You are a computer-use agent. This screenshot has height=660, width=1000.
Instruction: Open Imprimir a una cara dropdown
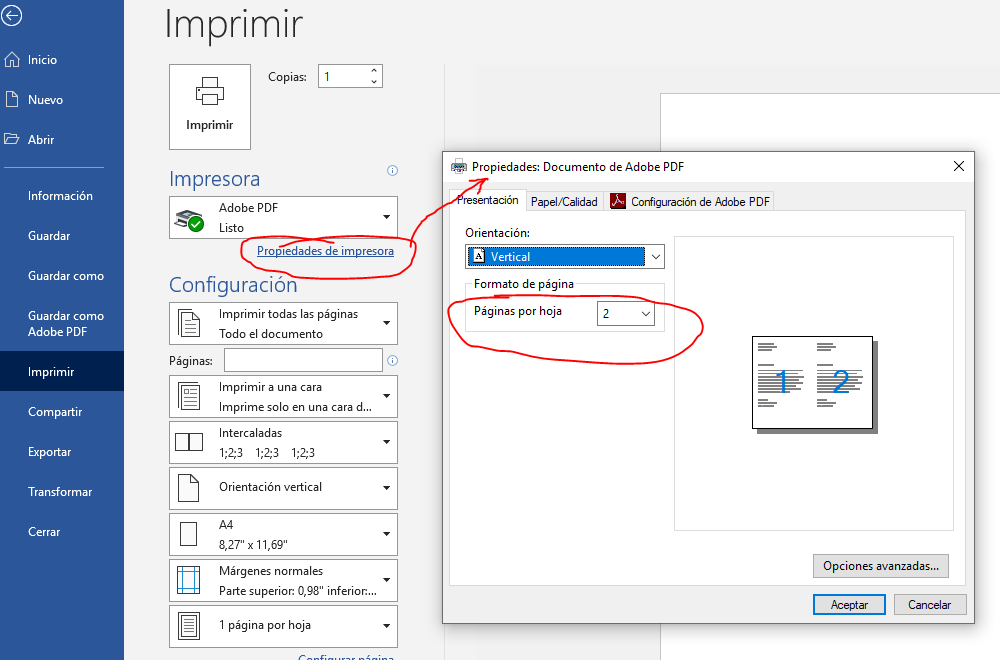coord(283,397)
